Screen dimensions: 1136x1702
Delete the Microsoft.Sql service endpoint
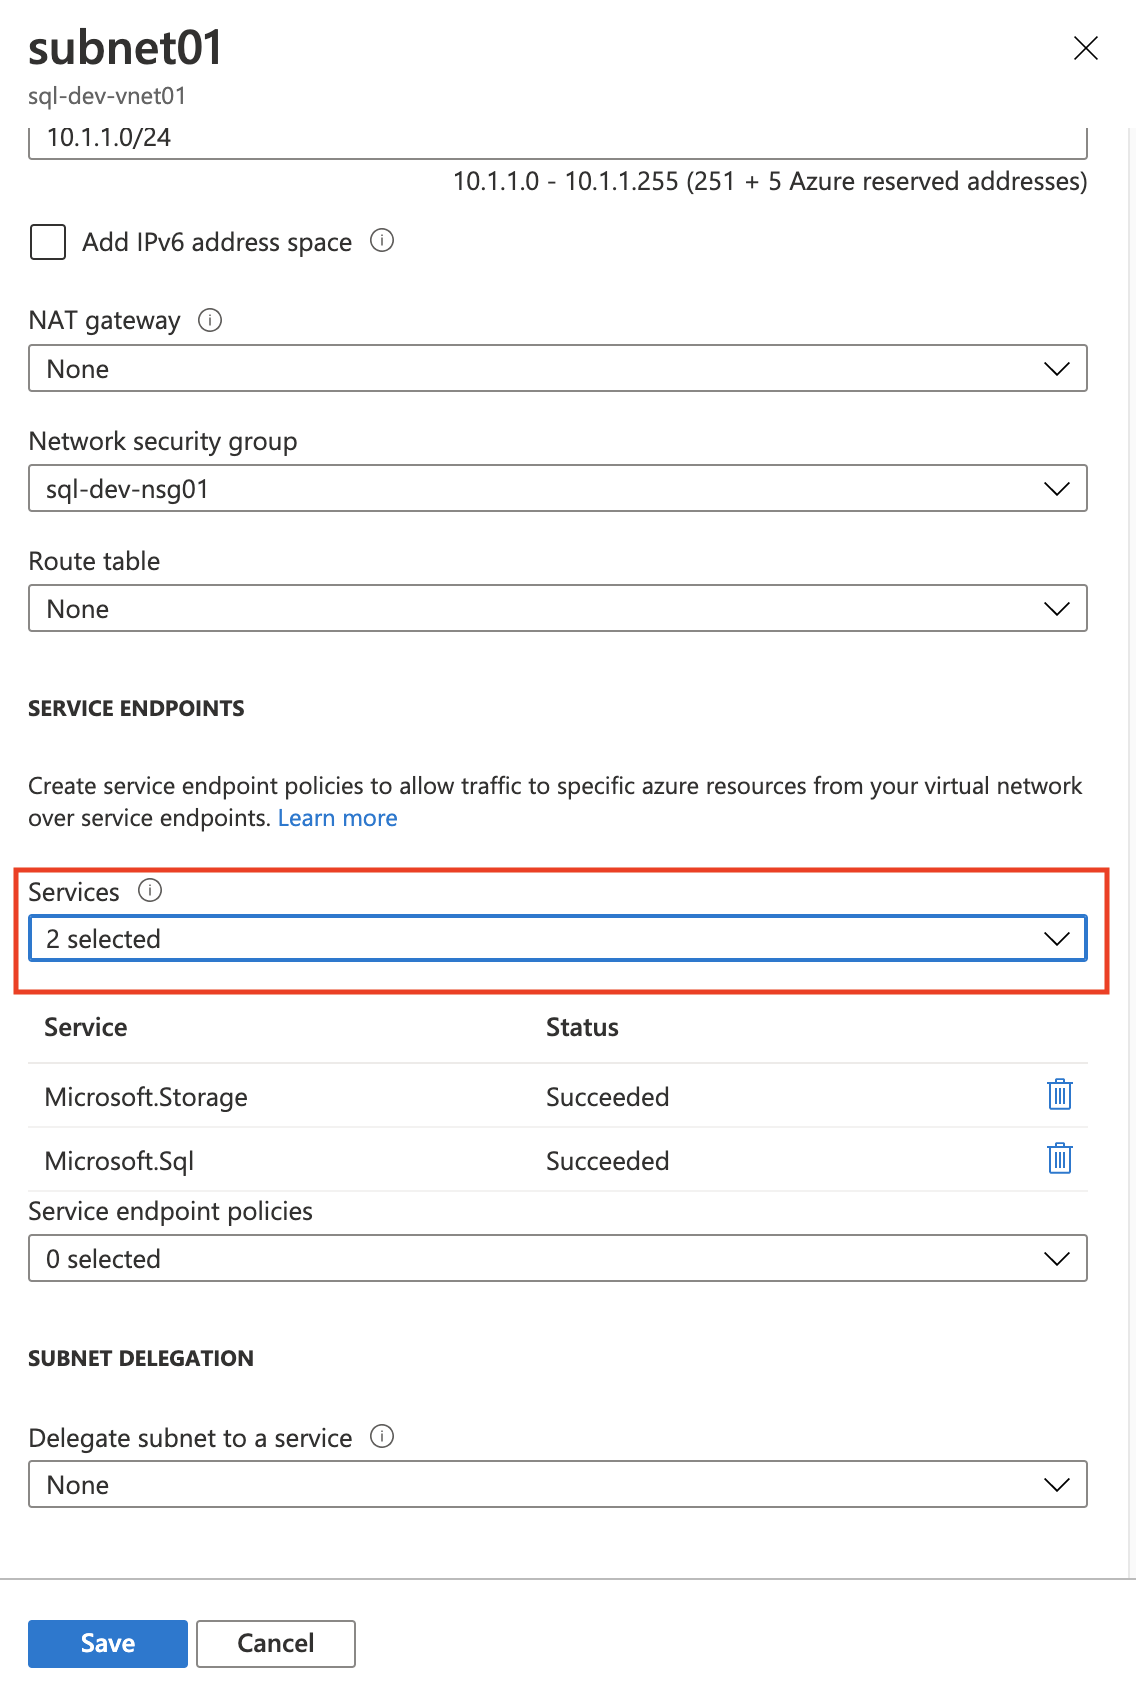[x=1059, y=1159]
